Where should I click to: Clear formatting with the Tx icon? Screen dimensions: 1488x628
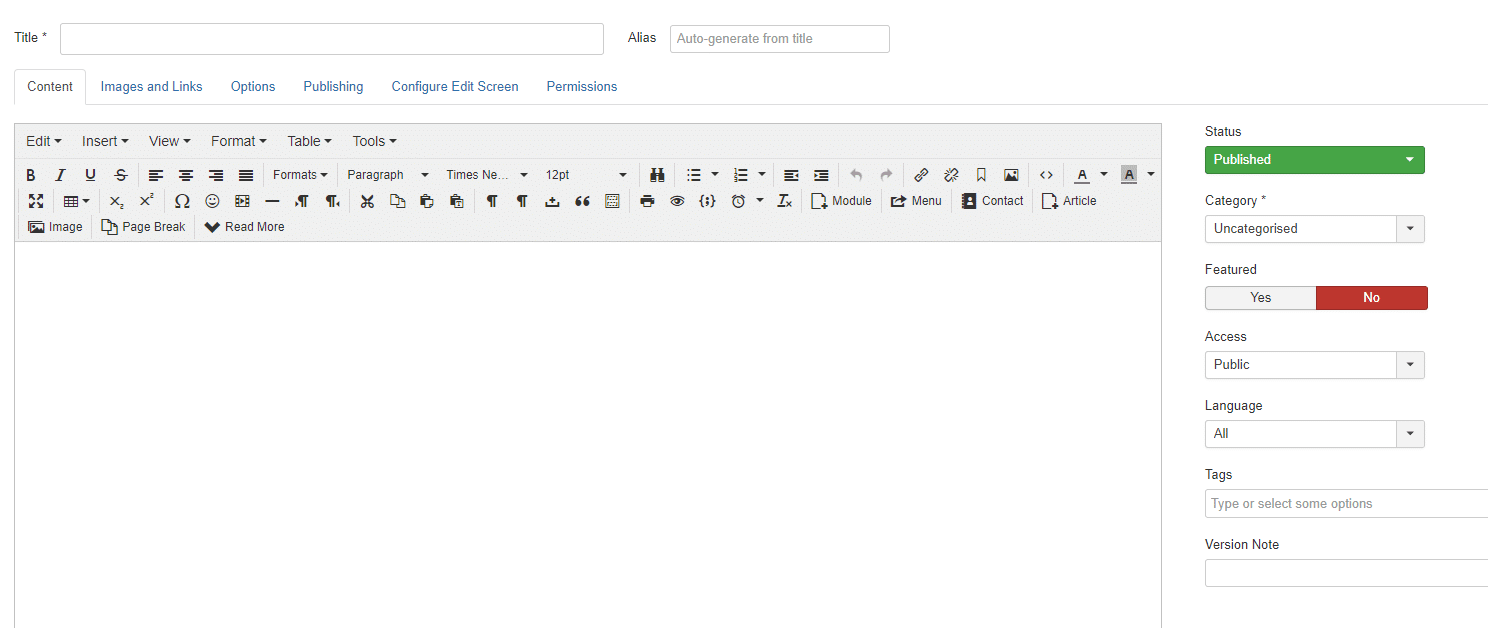pyautogui.click(x=784, y=200)
